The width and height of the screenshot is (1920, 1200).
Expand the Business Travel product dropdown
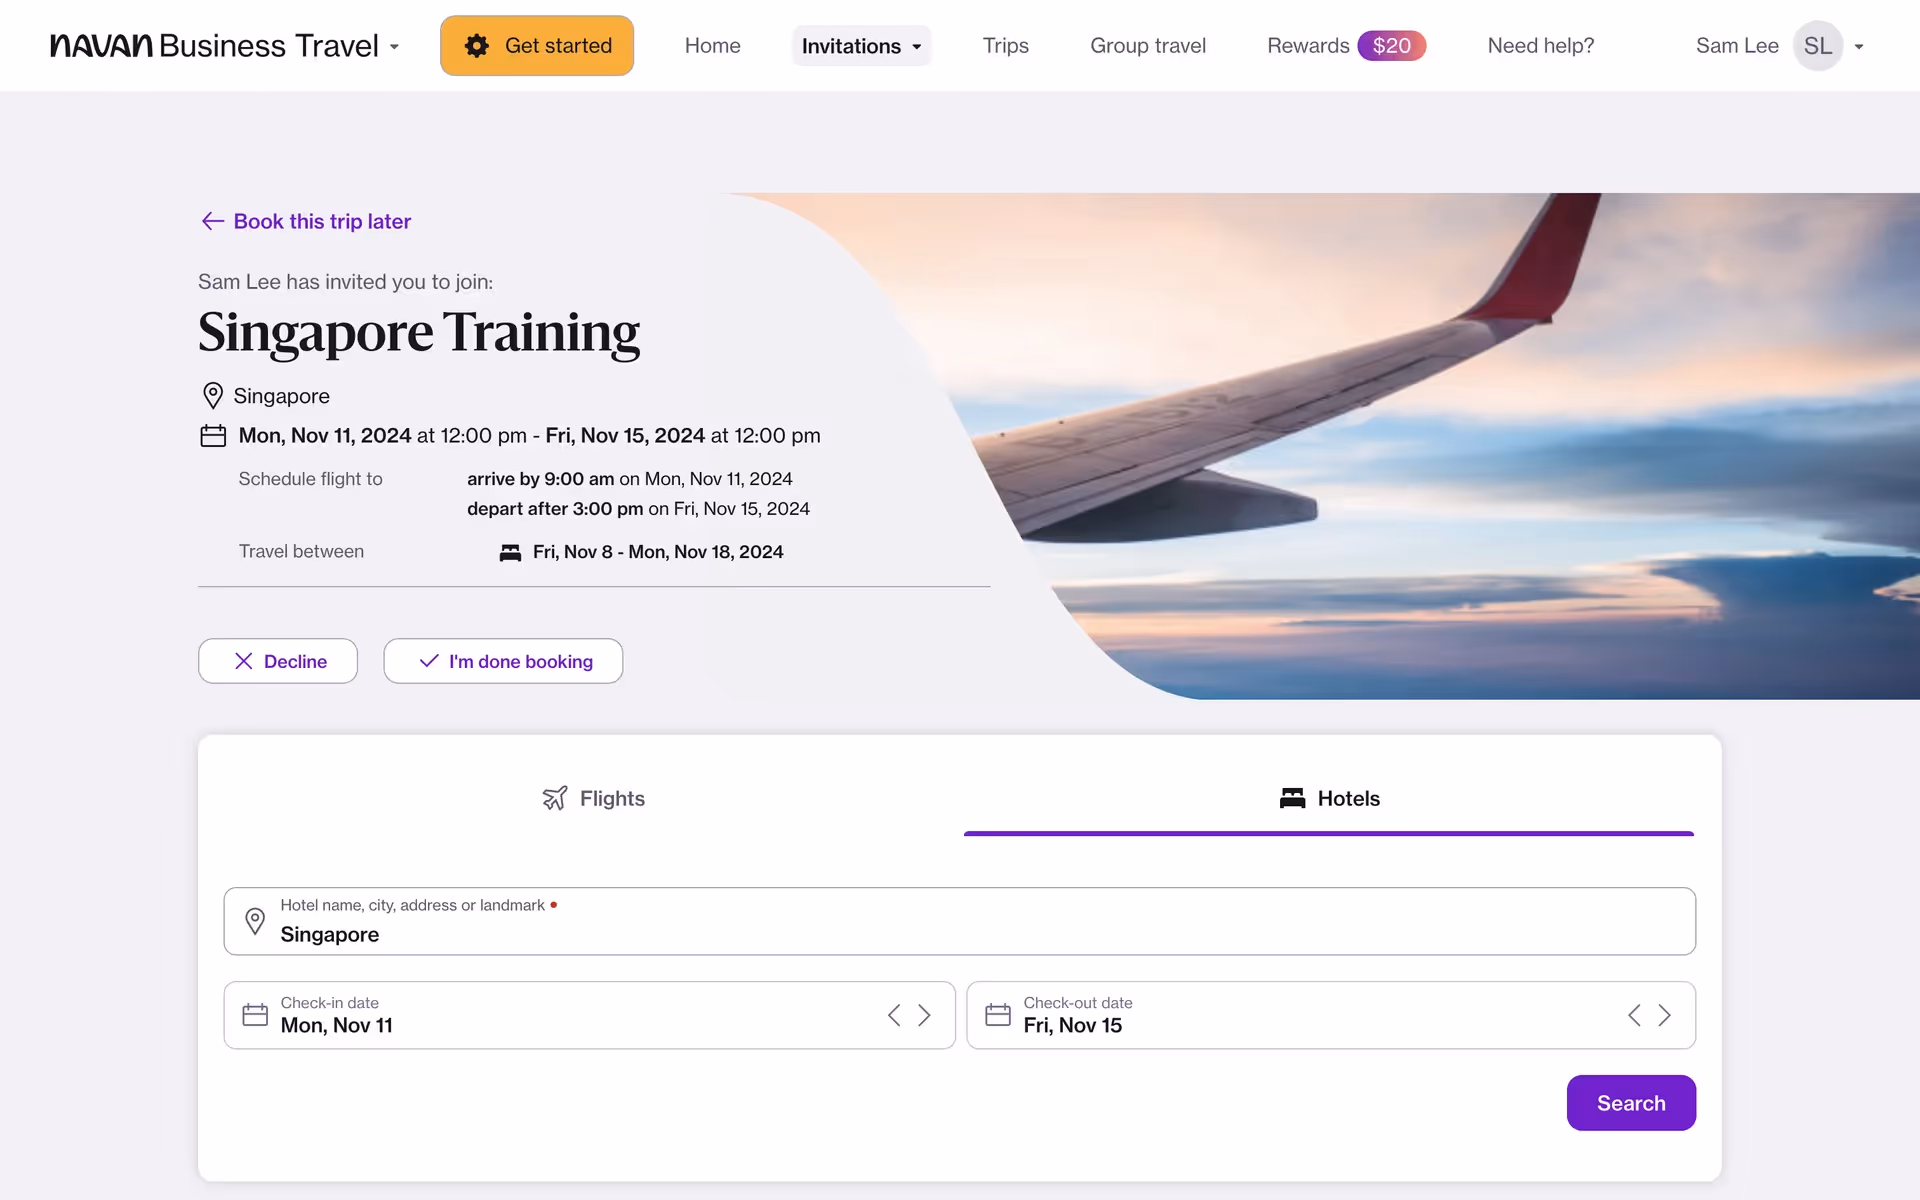pyautogui.click(x=394, y=47)
